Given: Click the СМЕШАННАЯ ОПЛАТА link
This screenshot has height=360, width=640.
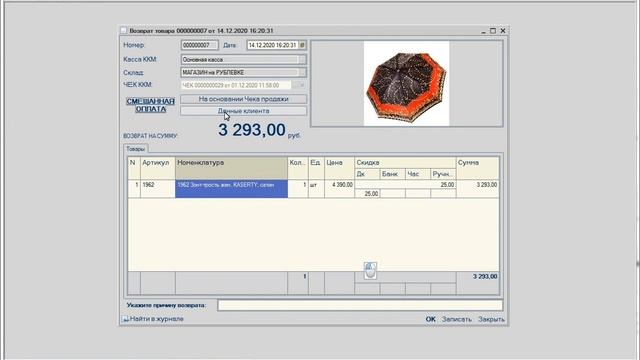Looking at the screenshot, I should [x=151, y=105].
